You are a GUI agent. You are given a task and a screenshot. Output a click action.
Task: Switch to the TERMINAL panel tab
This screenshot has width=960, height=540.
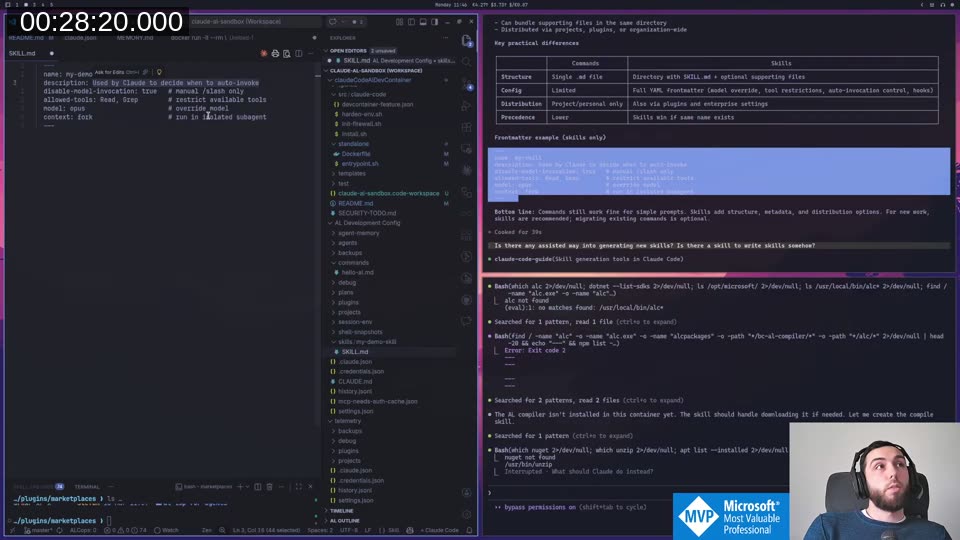coord(87,487)
